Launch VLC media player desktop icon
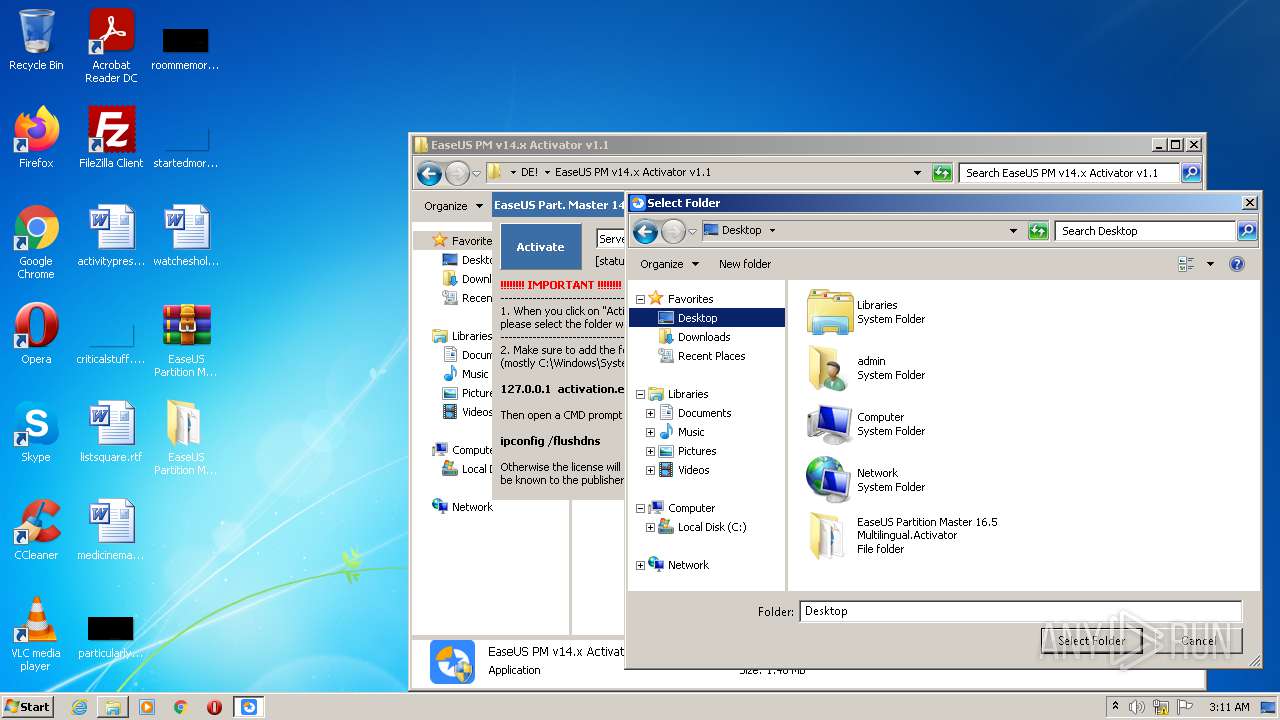This screenshot has height=720, width=1280. [x=36, y=634]
